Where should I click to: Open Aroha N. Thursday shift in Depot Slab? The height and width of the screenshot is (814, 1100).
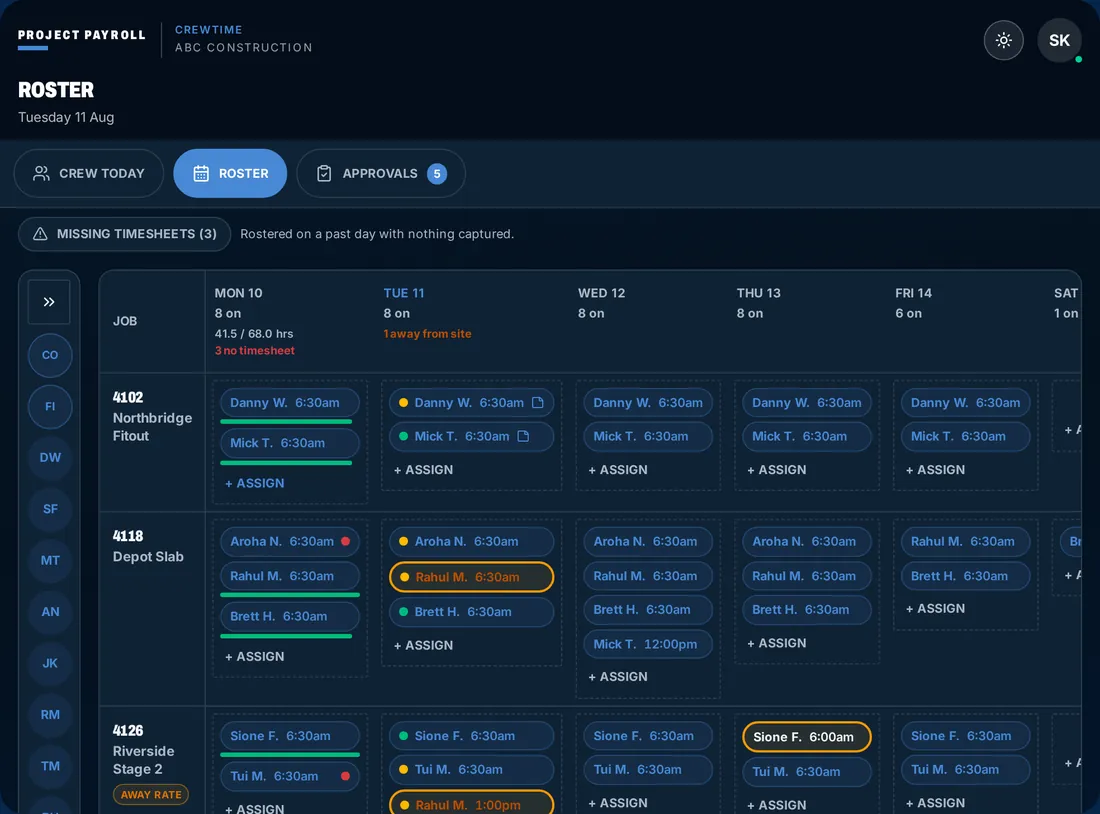[807, 541]
